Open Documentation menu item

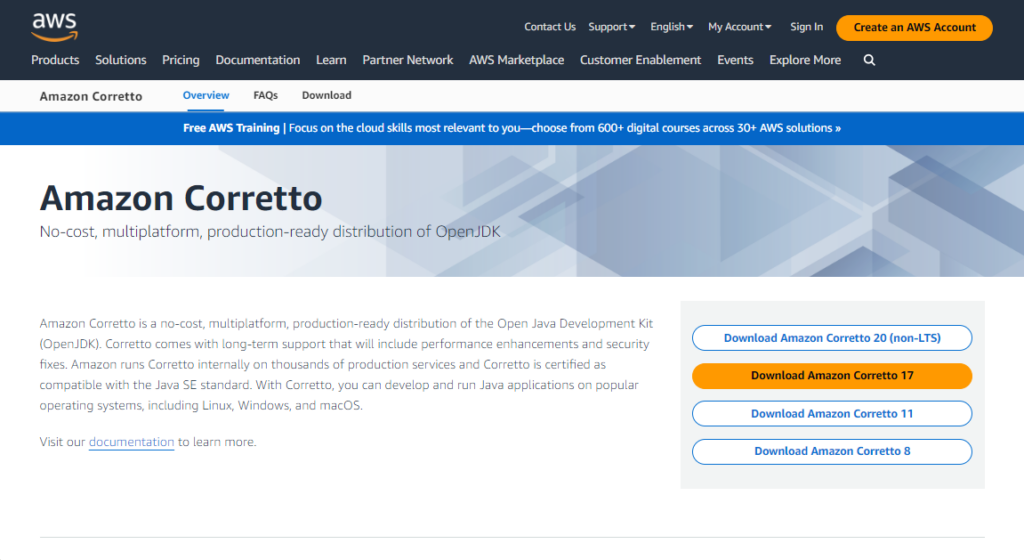pos(258,60)
